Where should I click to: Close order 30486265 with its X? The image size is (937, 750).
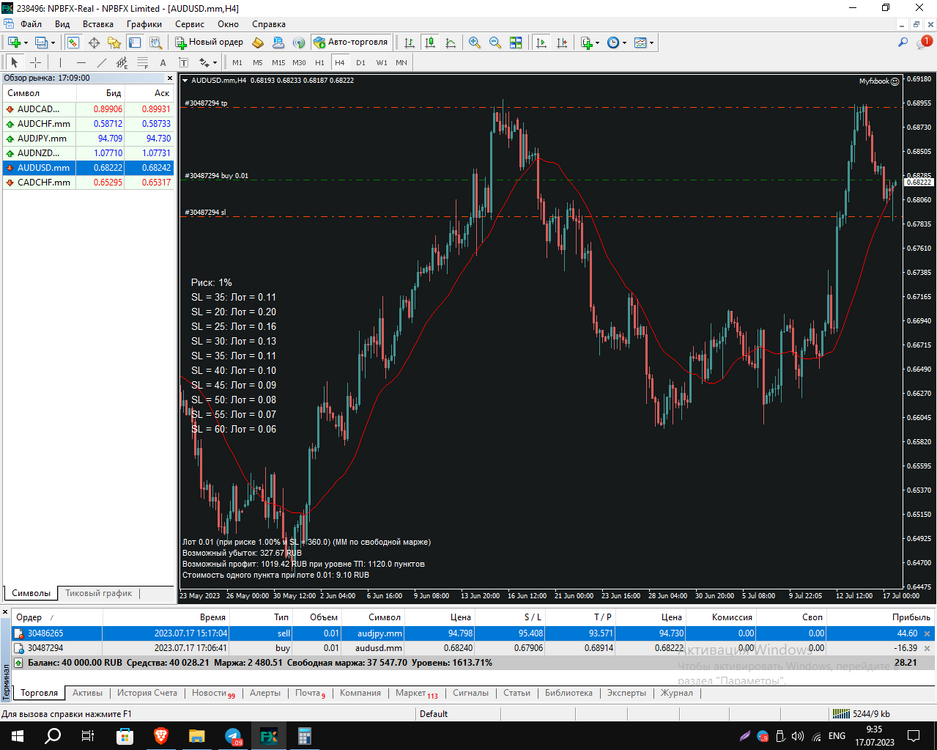(x=927, y=633)
